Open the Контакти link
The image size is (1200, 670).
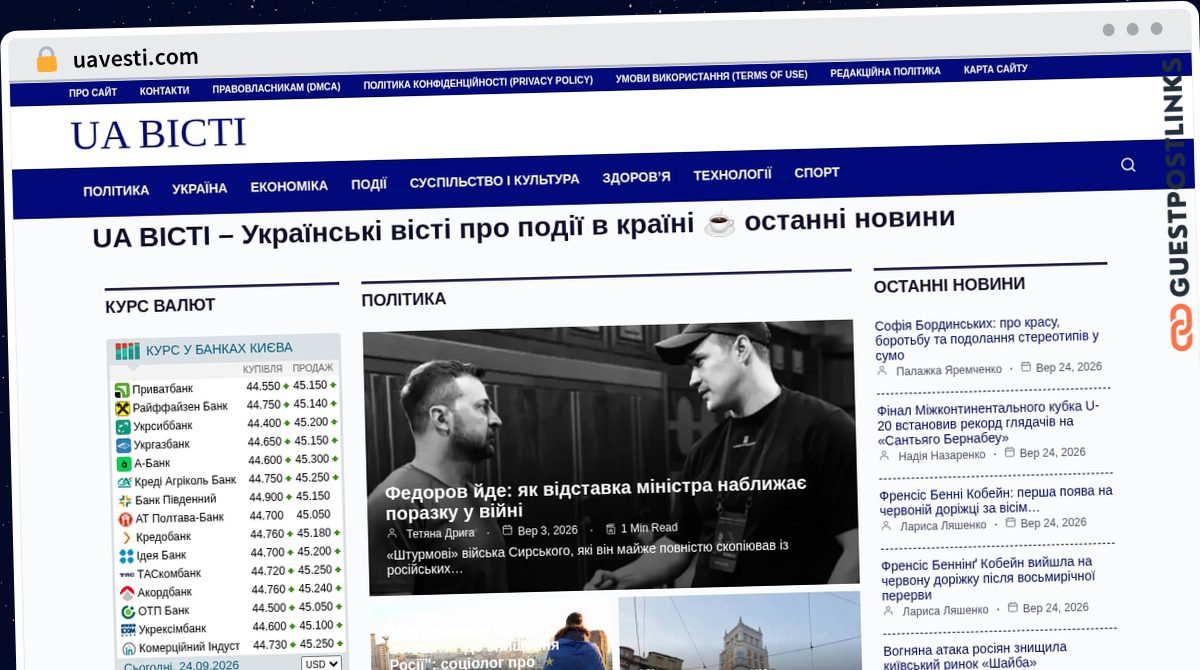pyautogui.click(x=164, y=91)
